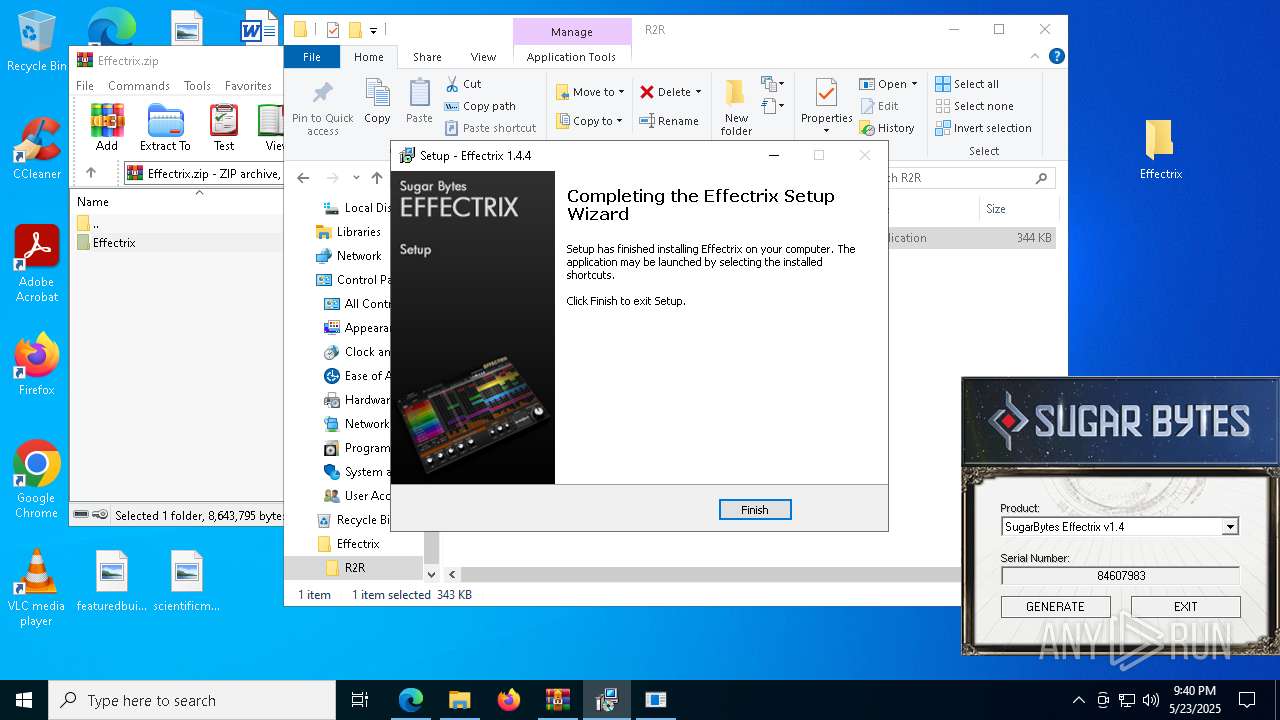Image resolution: width=1280 pixels, height=720 pixels.
Task: Open Microsoft Edge from the taskbar
Action: pos(411,700)
